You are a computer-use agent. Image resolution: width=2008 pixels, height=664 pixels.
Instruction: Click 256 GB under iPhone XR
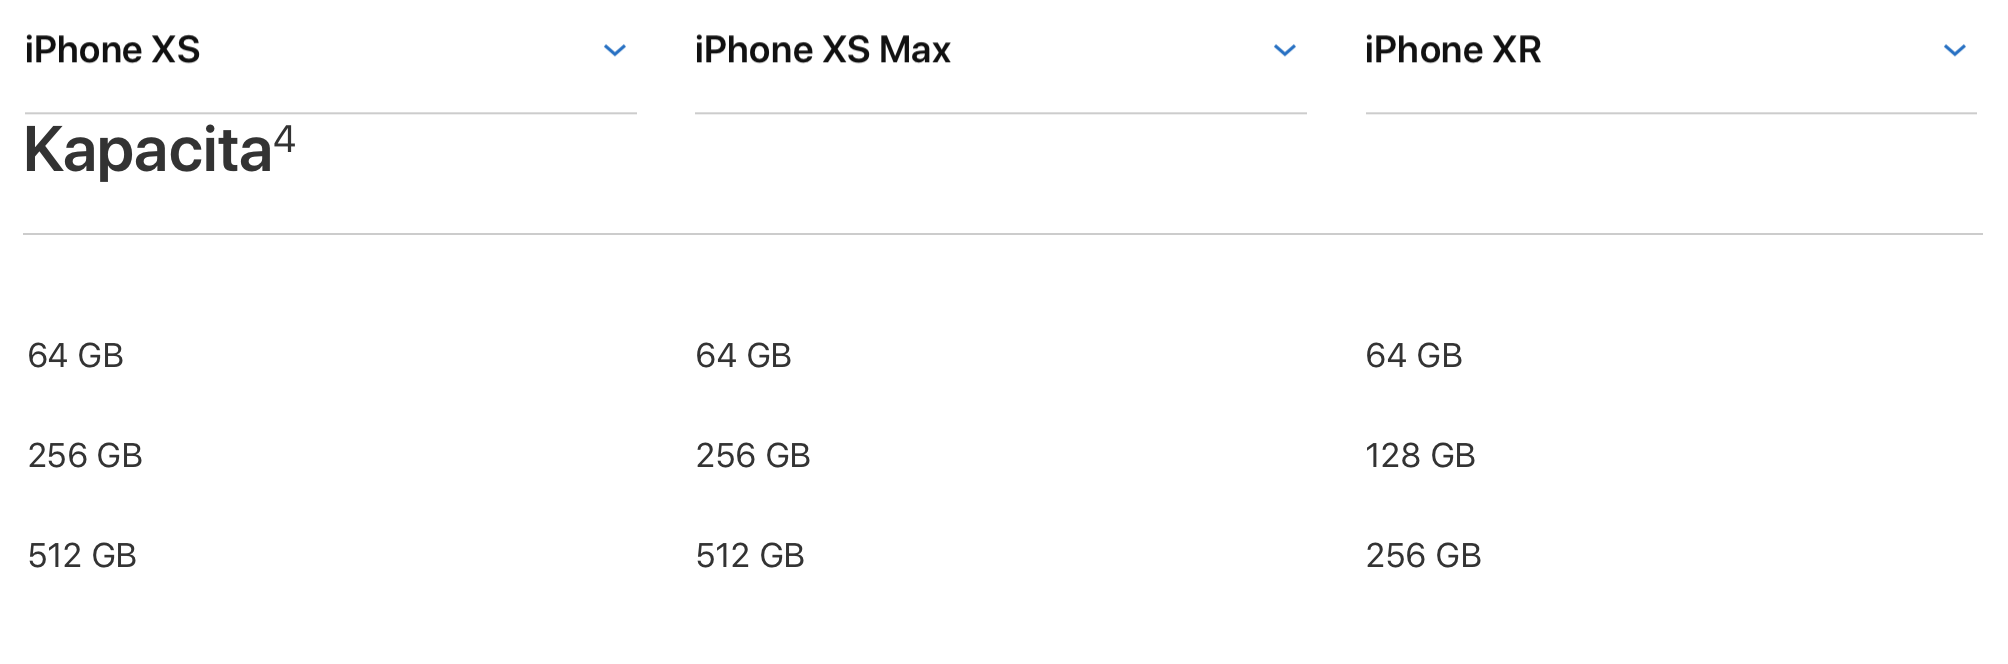(1423, 556)
